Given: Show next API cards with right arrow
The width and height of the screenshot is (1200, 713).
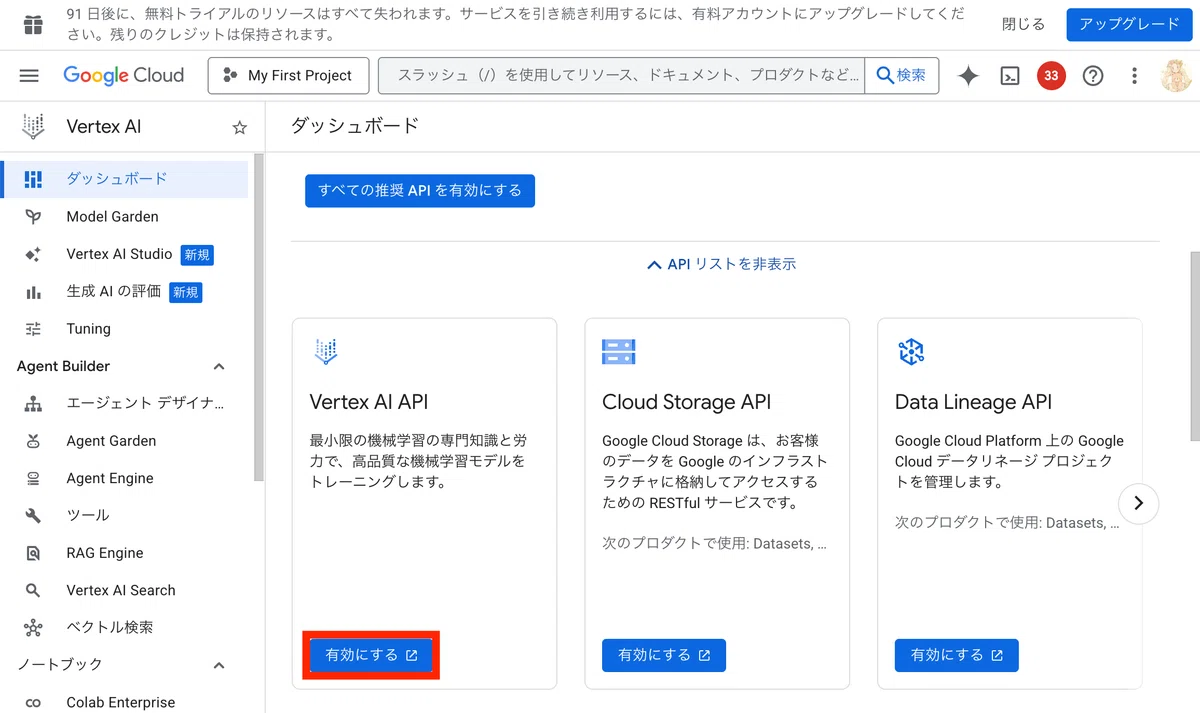Looking at the screenshot, I should point(1138,504).
